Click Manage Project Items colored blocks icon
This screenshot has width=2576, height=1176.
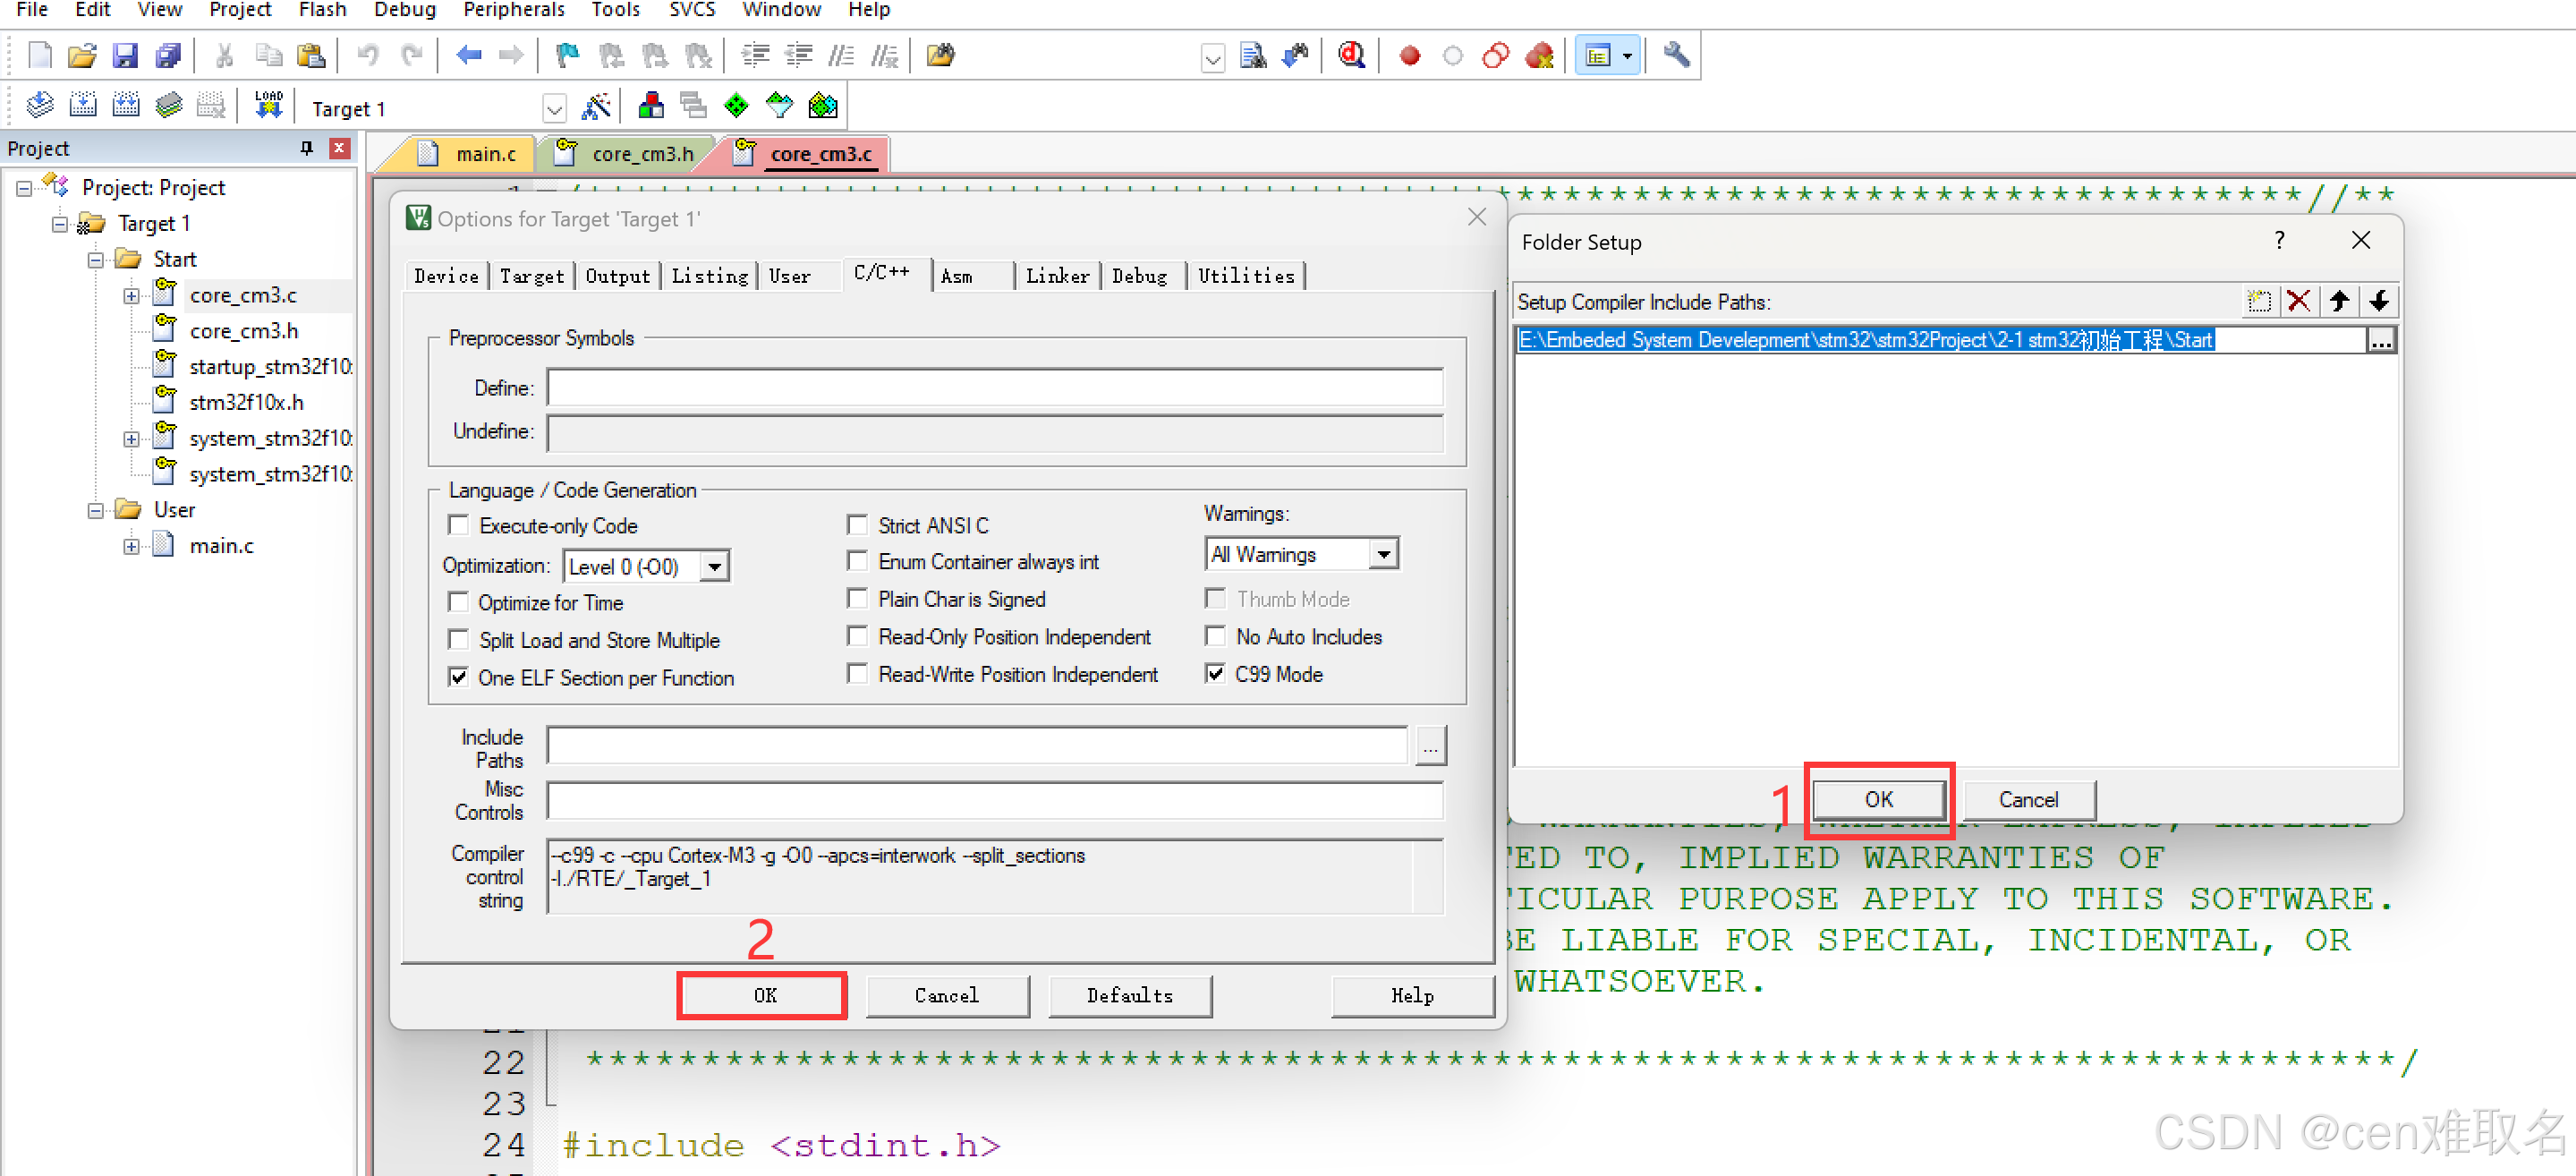click(x=651, y=106)
